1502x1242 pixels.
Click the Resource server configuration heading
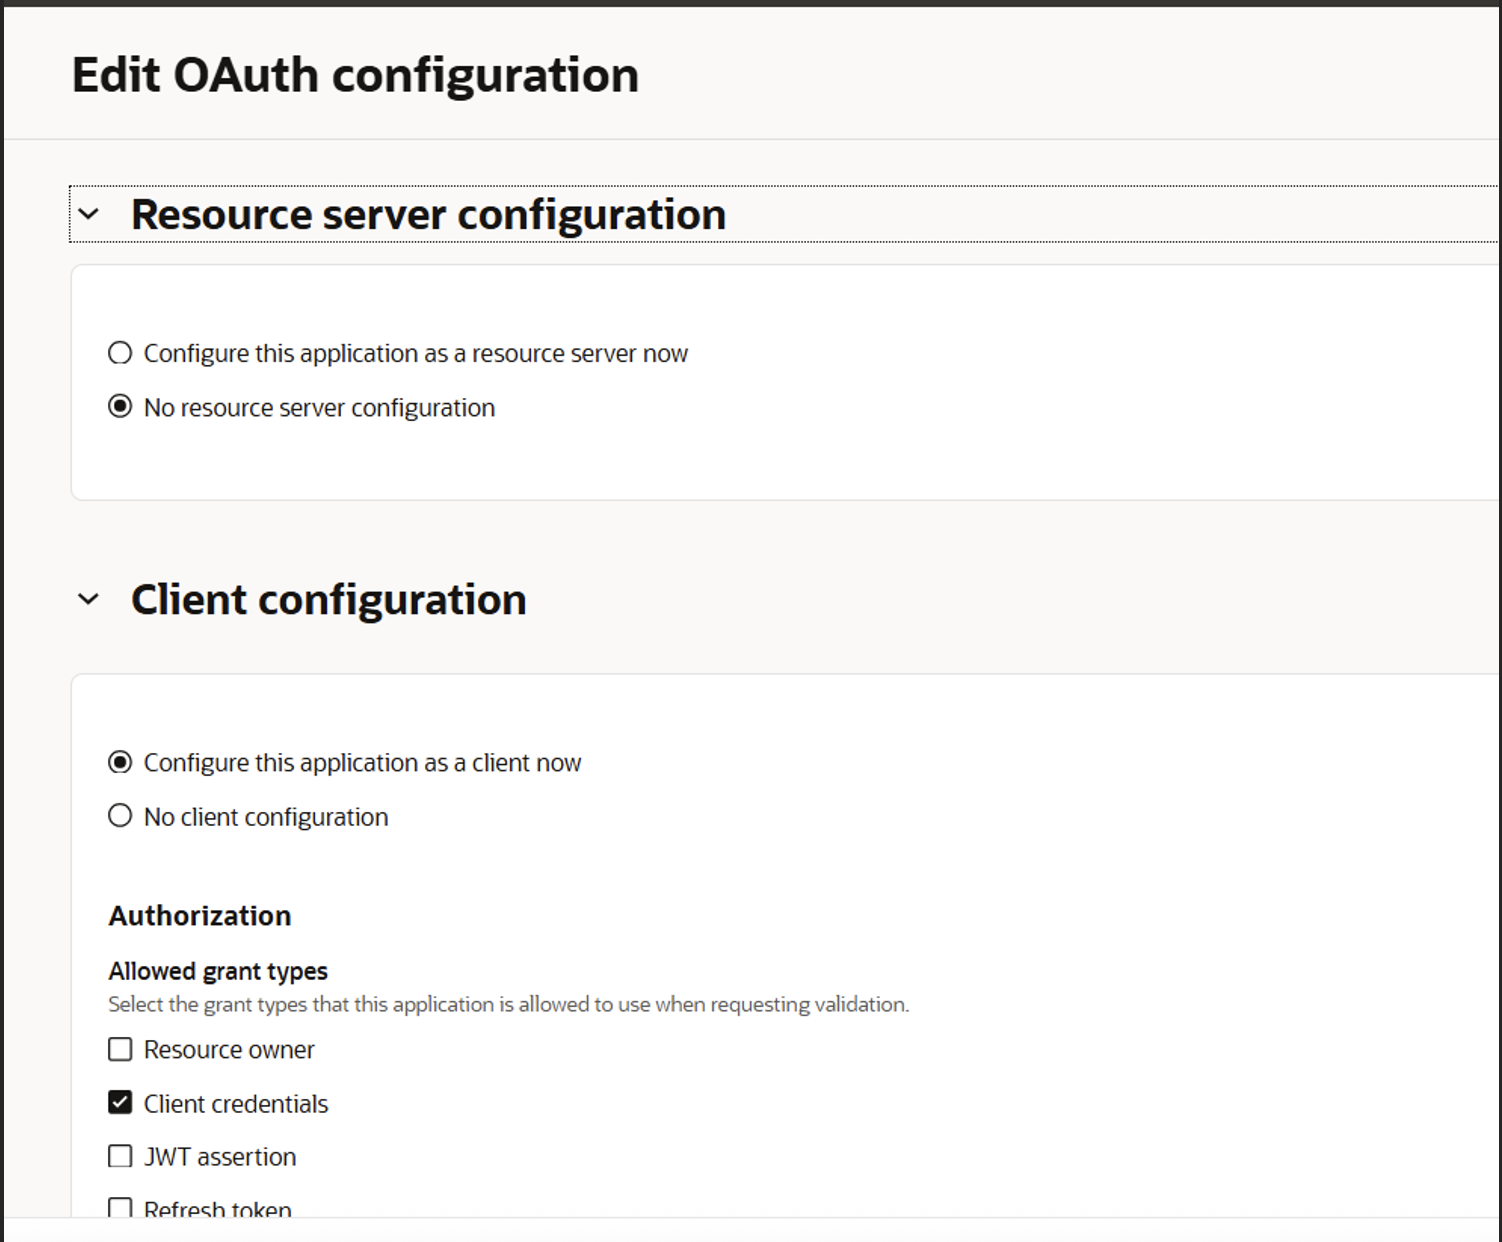point(428,213)
